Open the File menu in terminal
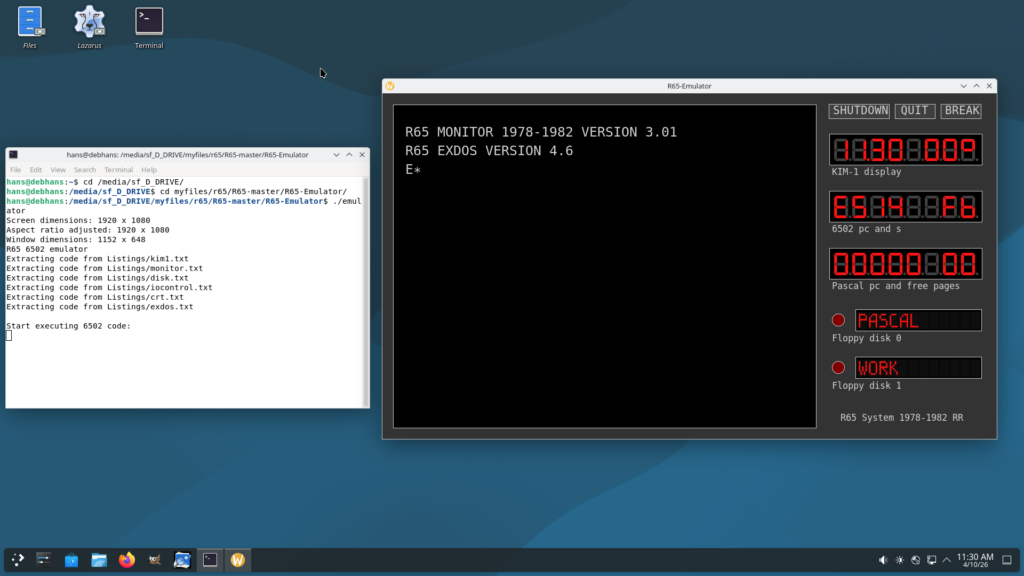 (x=15, y=170)
